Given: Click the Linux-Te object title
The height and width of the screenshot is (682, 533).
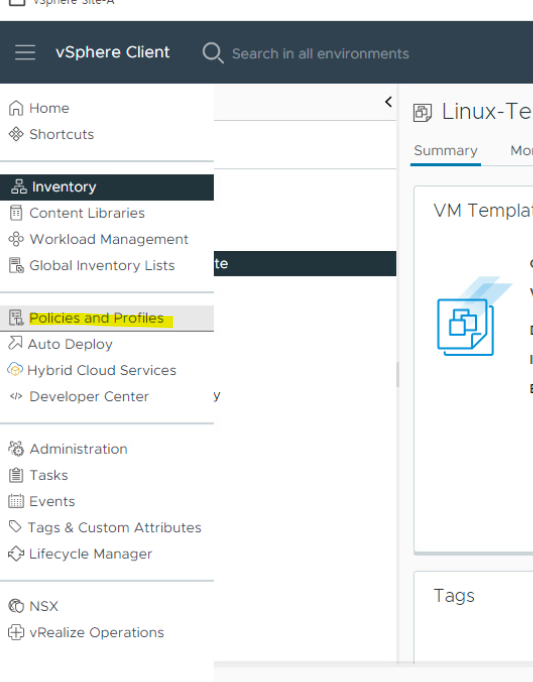Looking at the screenshot, I should point(487,112).
